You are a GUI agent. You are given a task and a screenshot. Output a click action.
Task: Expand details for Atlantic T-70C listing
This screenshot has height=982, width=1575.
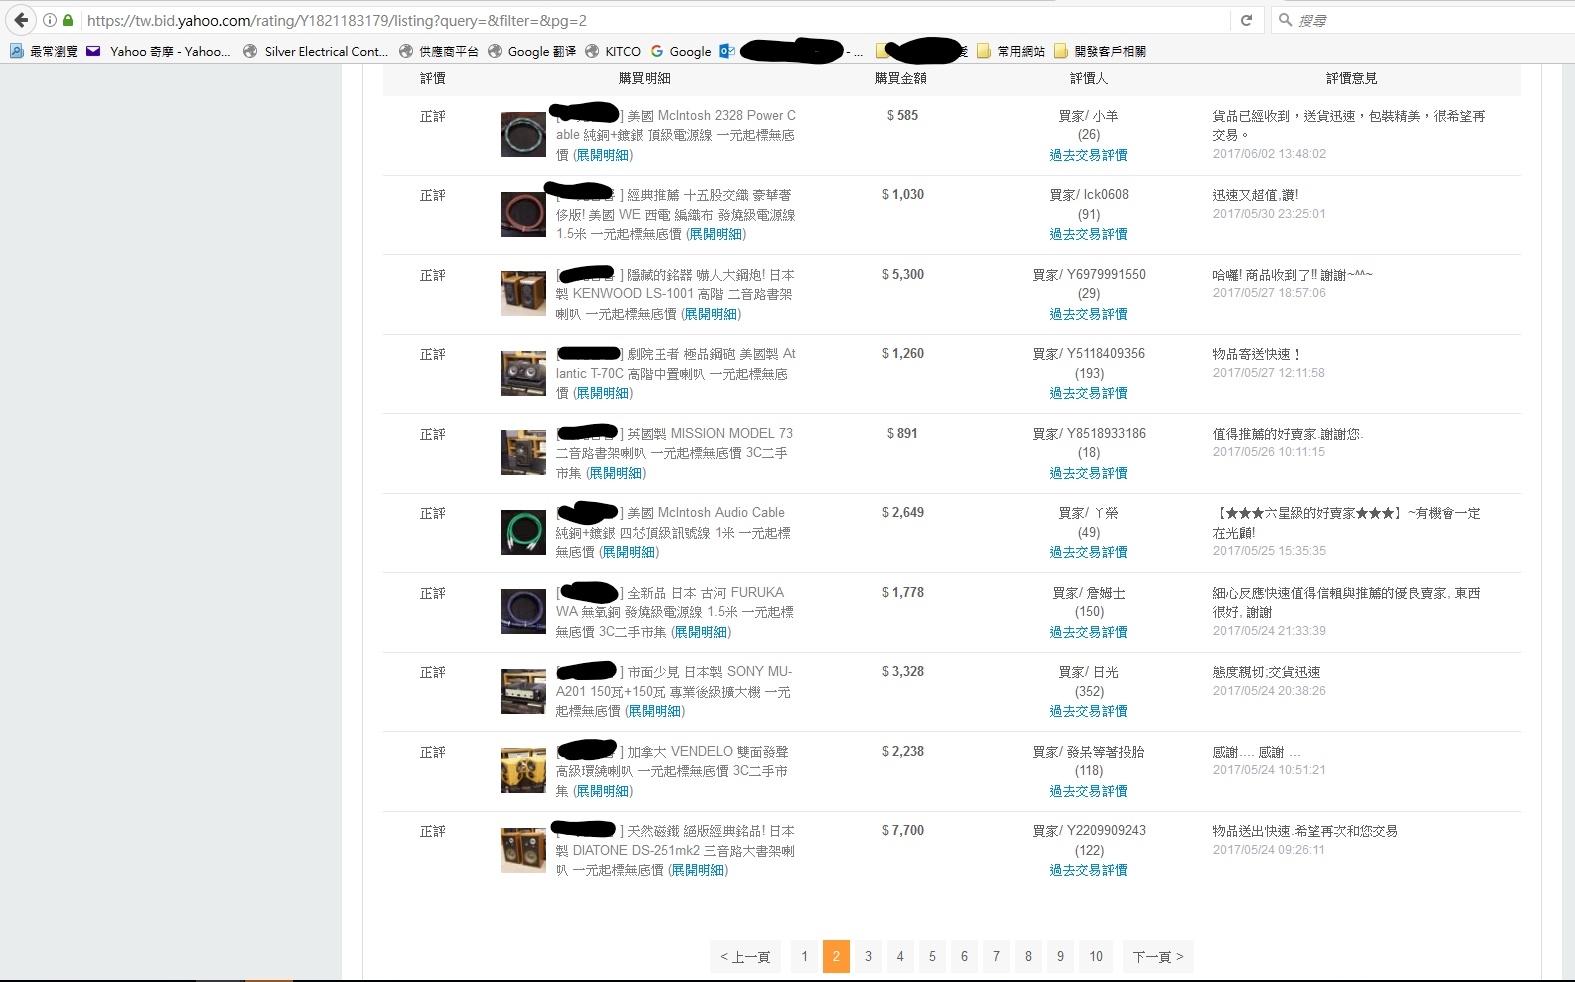(603, 393)
